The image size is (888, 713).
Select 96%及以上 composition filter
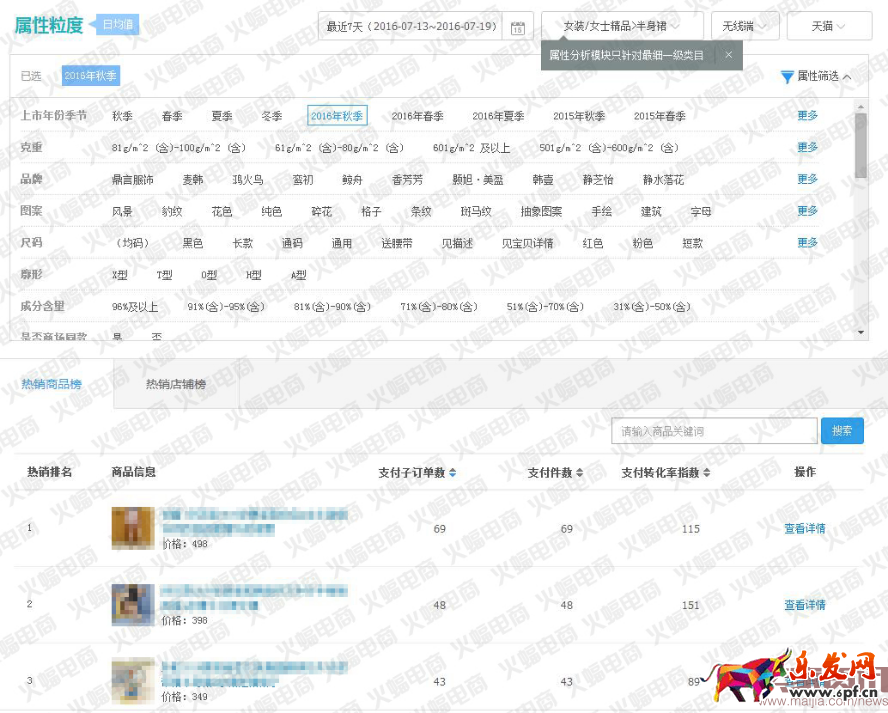135,307
